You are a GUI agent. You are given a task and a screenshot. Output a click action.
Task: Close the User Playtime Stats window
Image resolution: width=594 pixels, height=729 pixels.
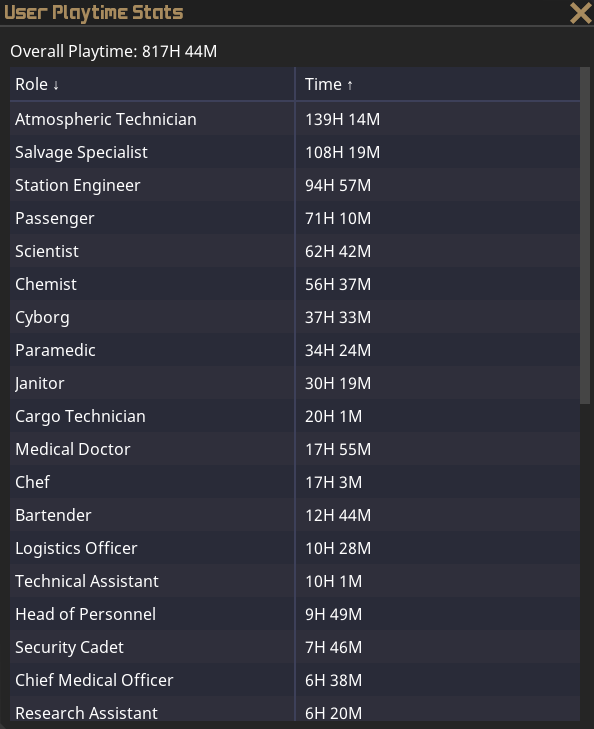click(x=581, y=13)
